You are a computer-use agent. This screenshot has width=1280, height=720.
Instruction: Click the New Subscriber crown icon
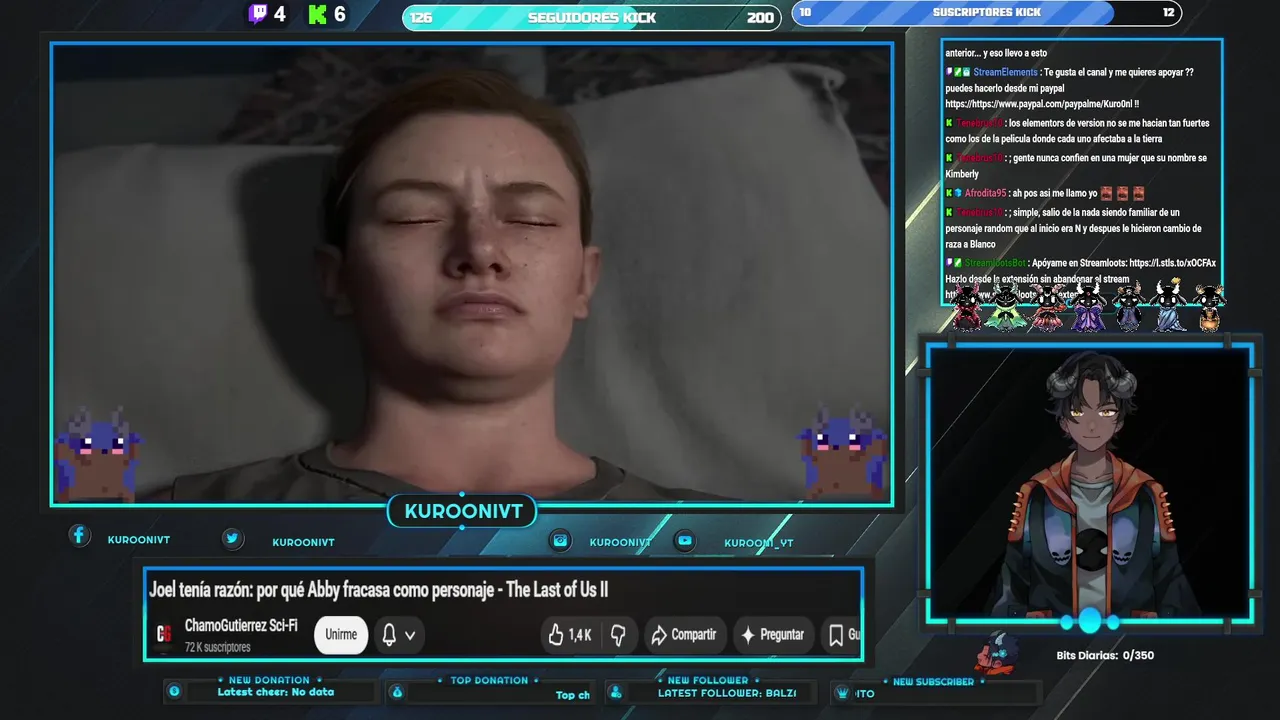841,692
